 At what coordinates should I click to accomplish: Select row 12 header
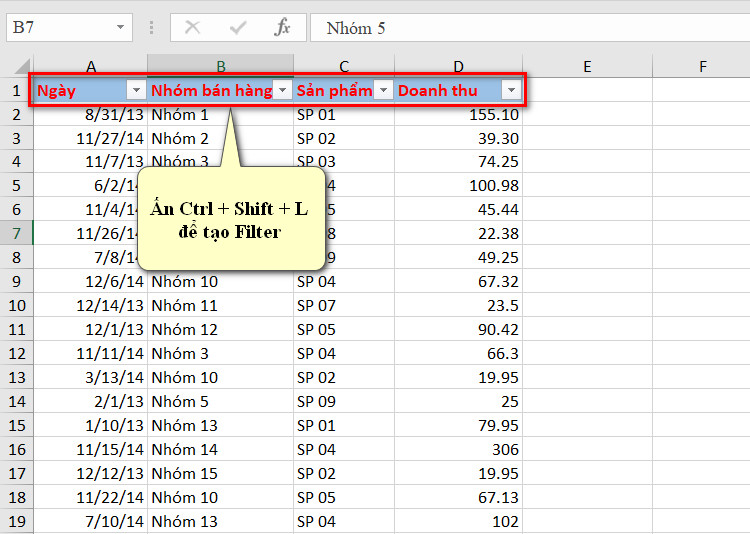tap(17, 353)
